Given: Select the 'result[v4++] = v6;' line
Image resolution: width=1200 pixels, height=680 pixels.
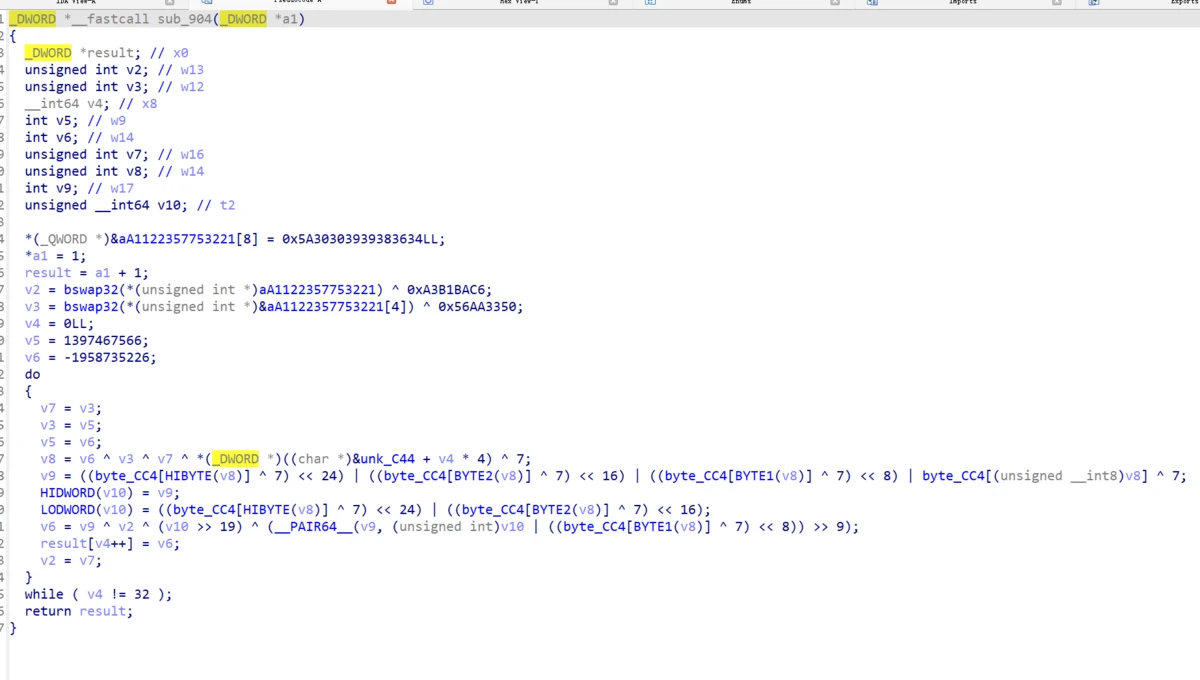Looking at the screenshot, I should pos(110,545).
